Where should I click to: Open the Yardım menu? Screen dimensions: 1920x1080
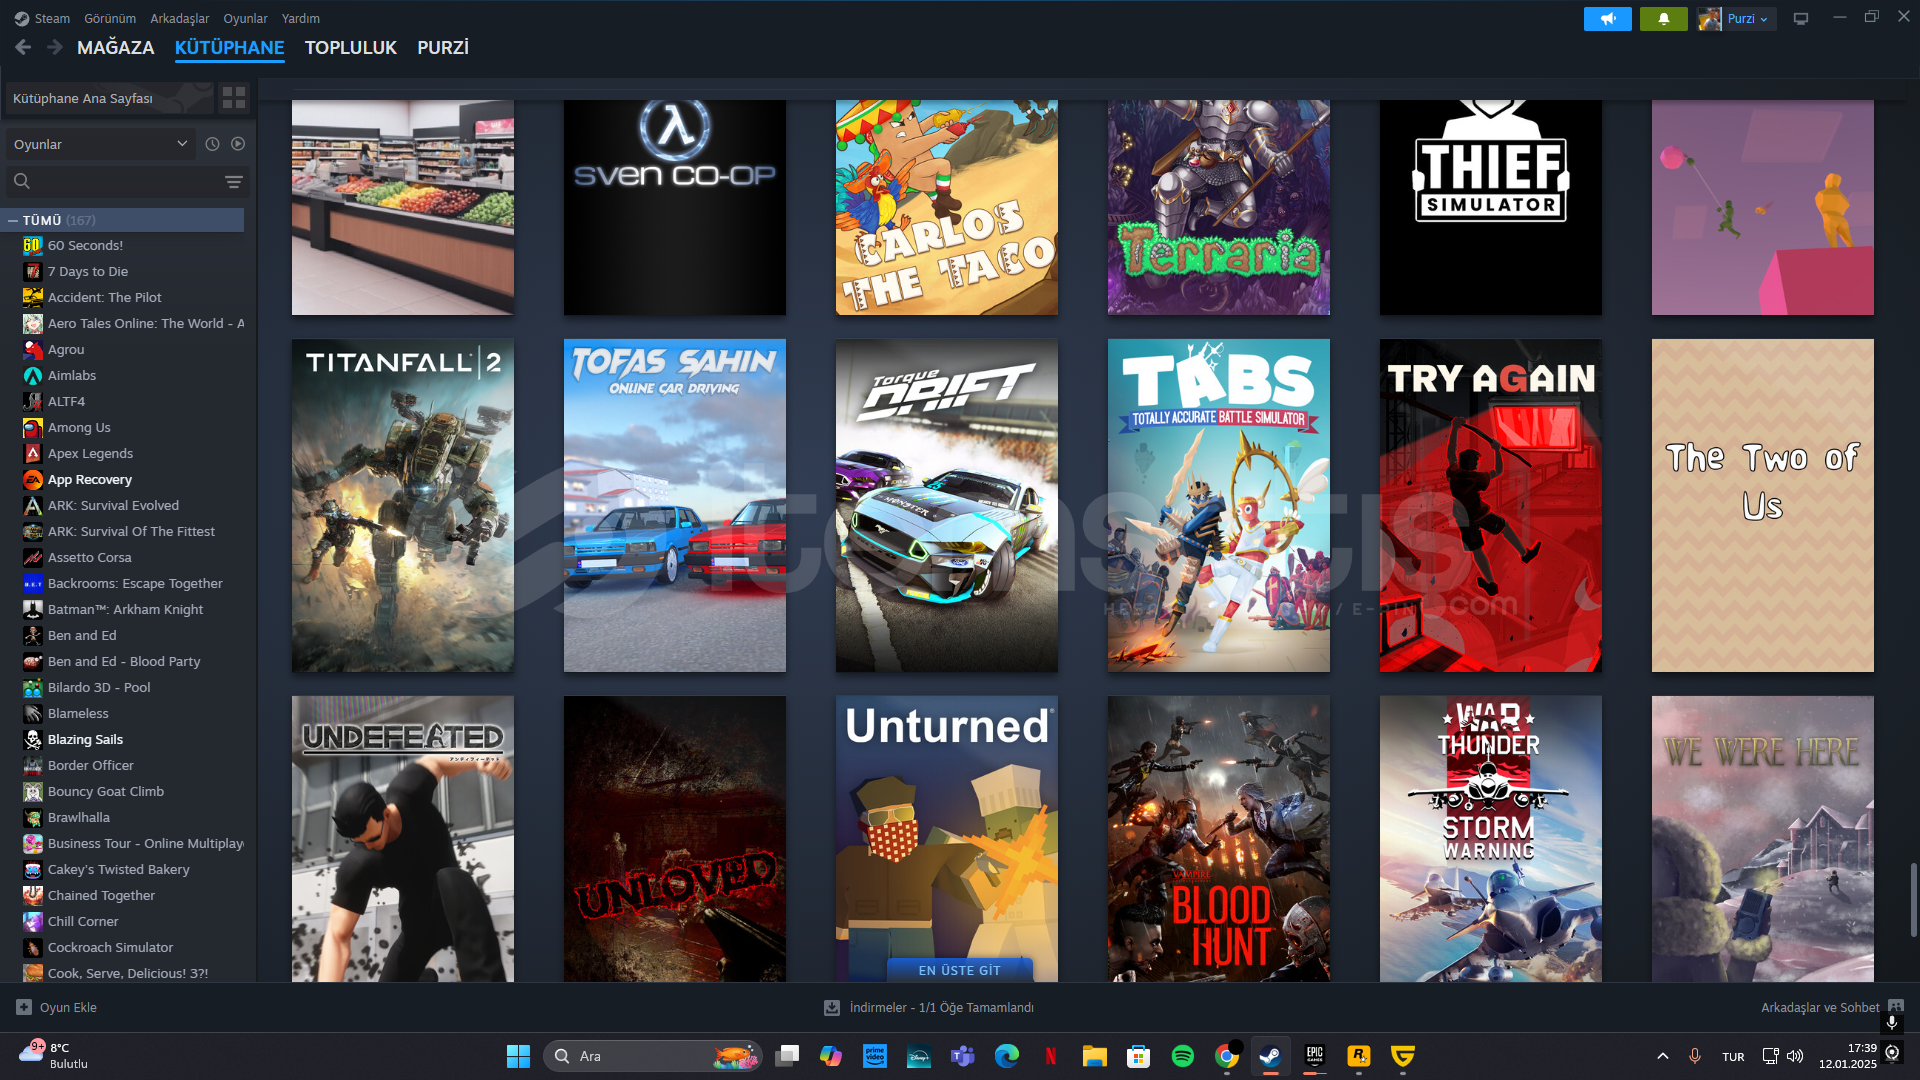(301, 18)
